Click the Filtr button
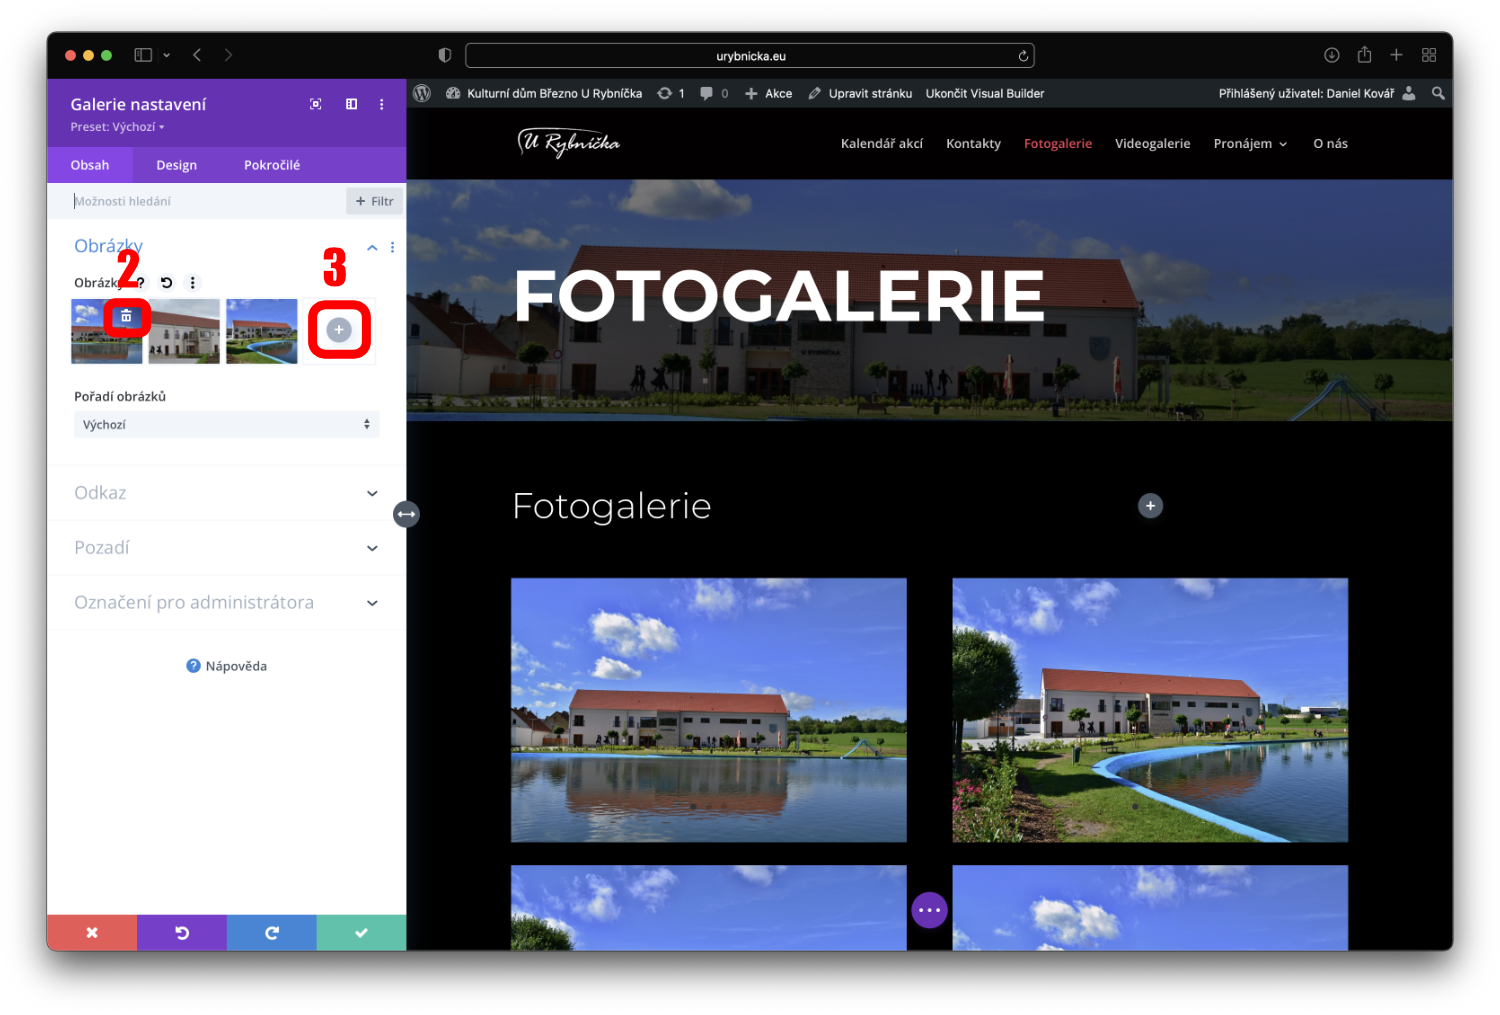The height and width of the screenshot is (1015, 1500). click(374, 201)
